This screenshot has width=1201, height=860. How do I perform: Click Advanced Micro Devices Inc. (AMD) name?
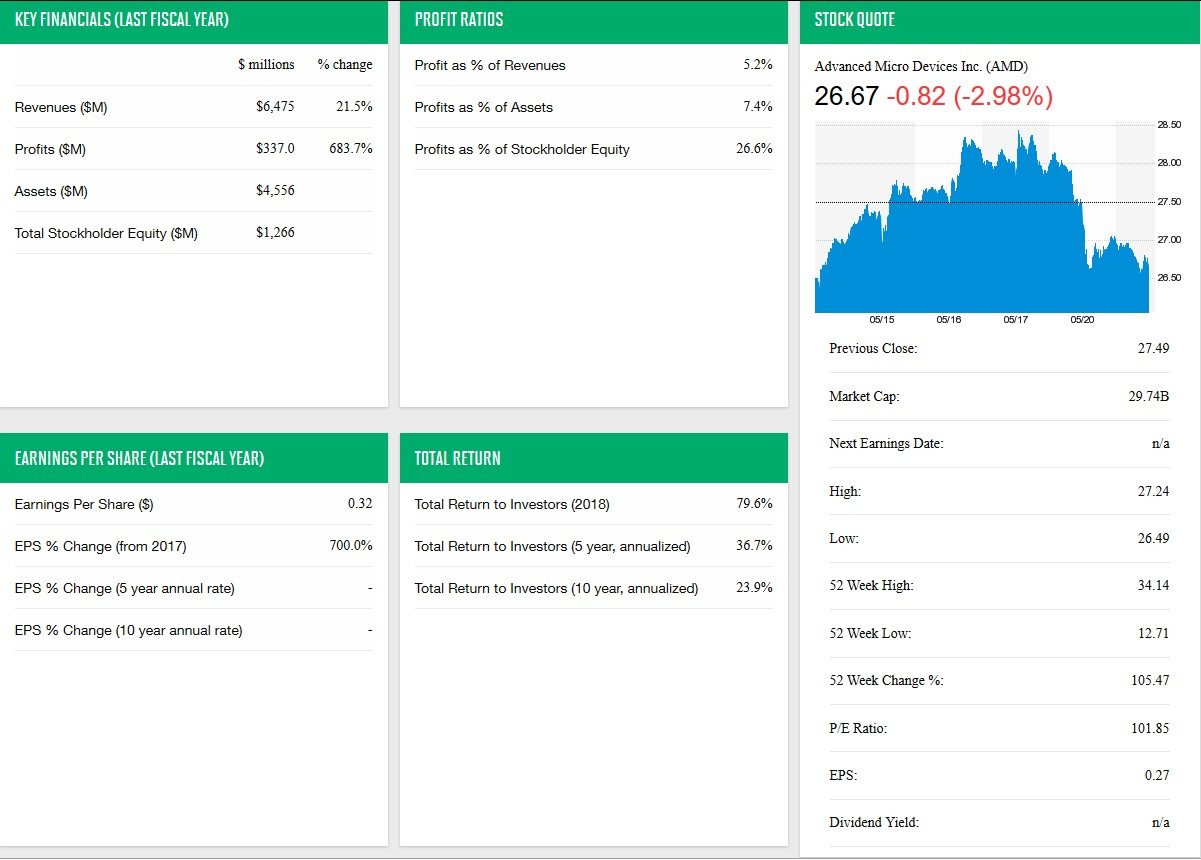click(x=921, y=67)
